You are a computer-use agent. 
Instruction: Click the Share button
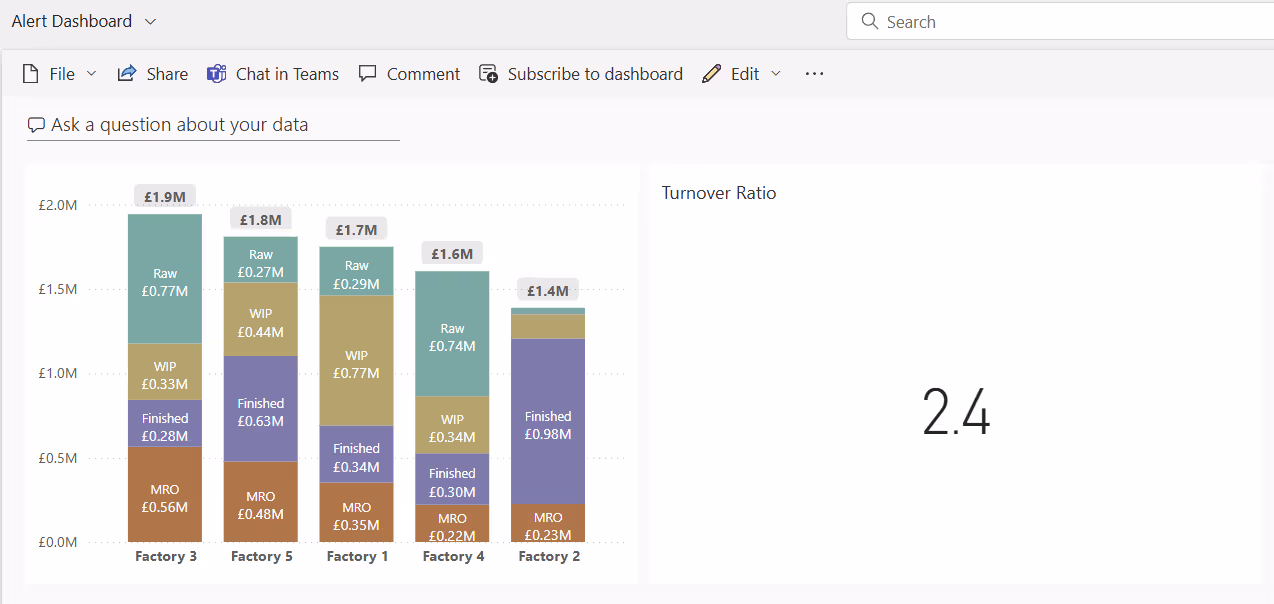pyautogui.click(x=152, y=74)
